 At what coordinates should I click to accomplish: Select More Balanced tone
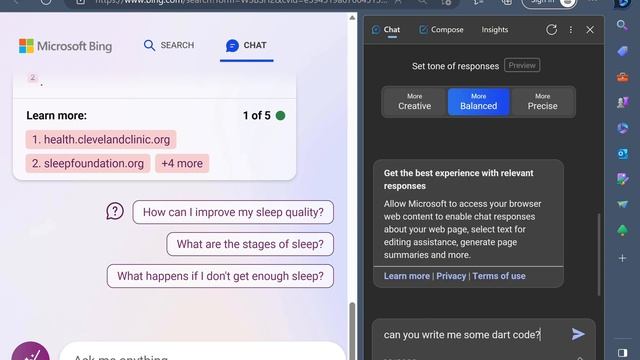(478, 102)
